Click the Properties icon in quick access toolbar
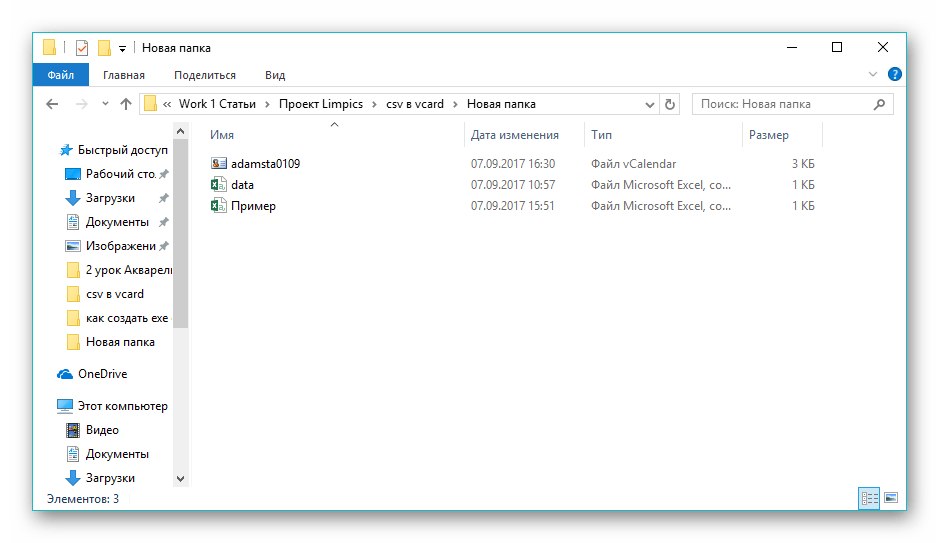The width and height of the screenshot is (939, 543). pyautogui.click(x=82, y=47)
